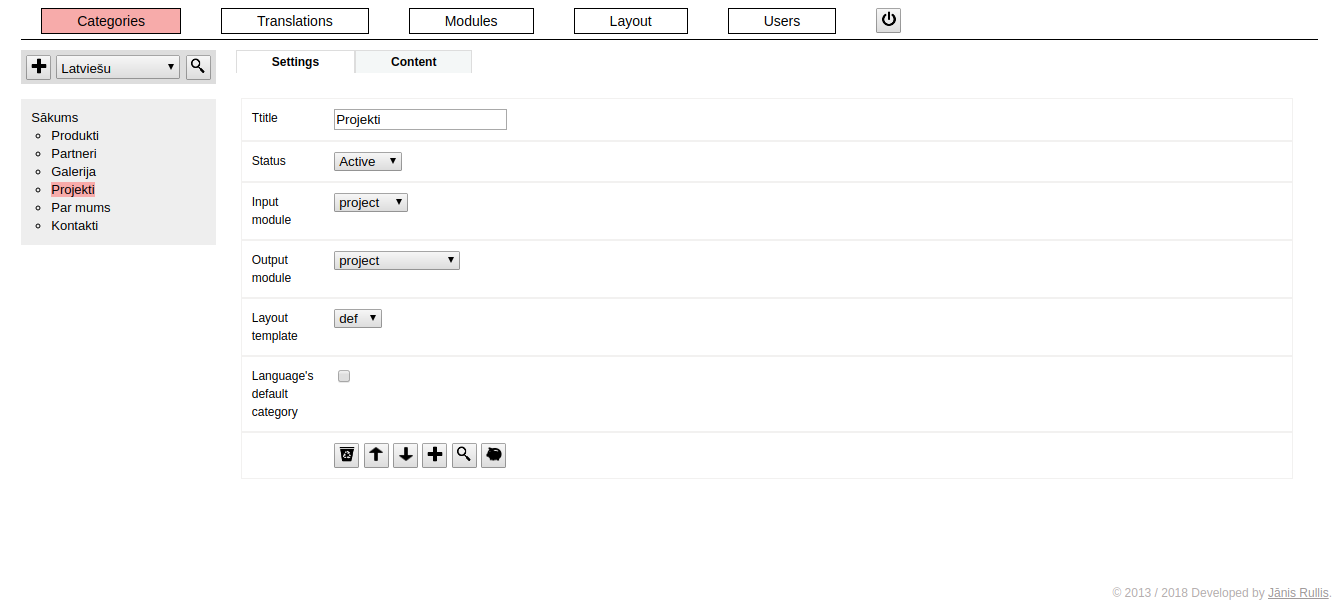Focus the Ttitle input field
The height and width of the screenshot is (608, 1339).
pyautogui.click(x=420, y=120)
